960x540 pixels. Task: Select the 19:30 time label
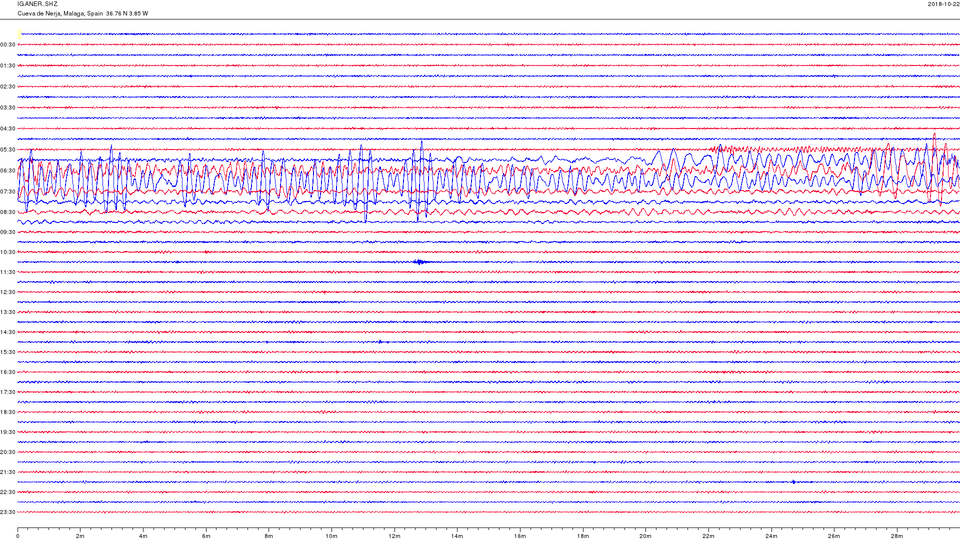coord(7,432)
